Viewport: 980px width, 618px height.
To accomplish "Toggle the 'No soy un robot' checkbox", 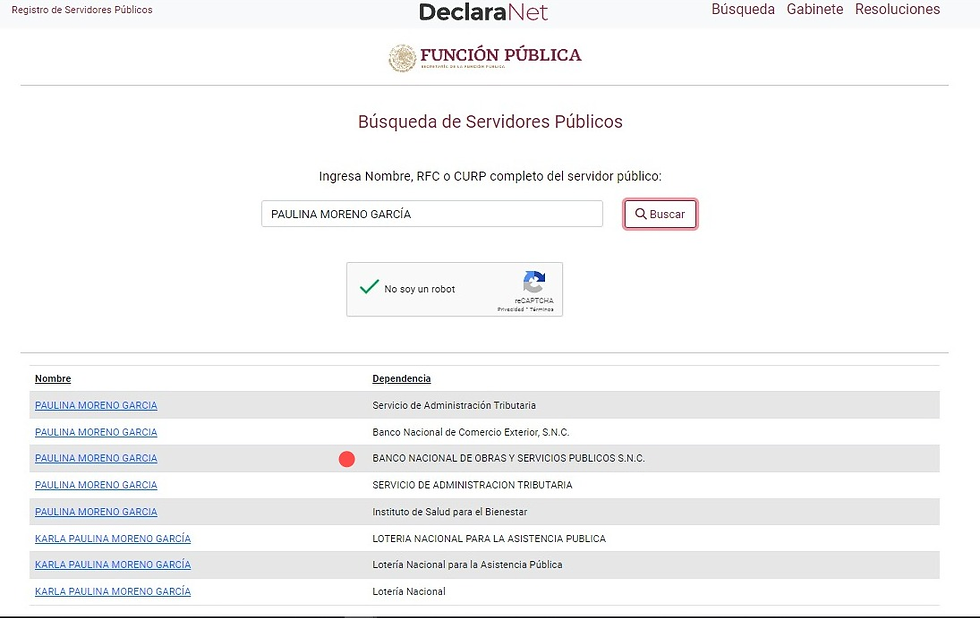I will (369, 287).
